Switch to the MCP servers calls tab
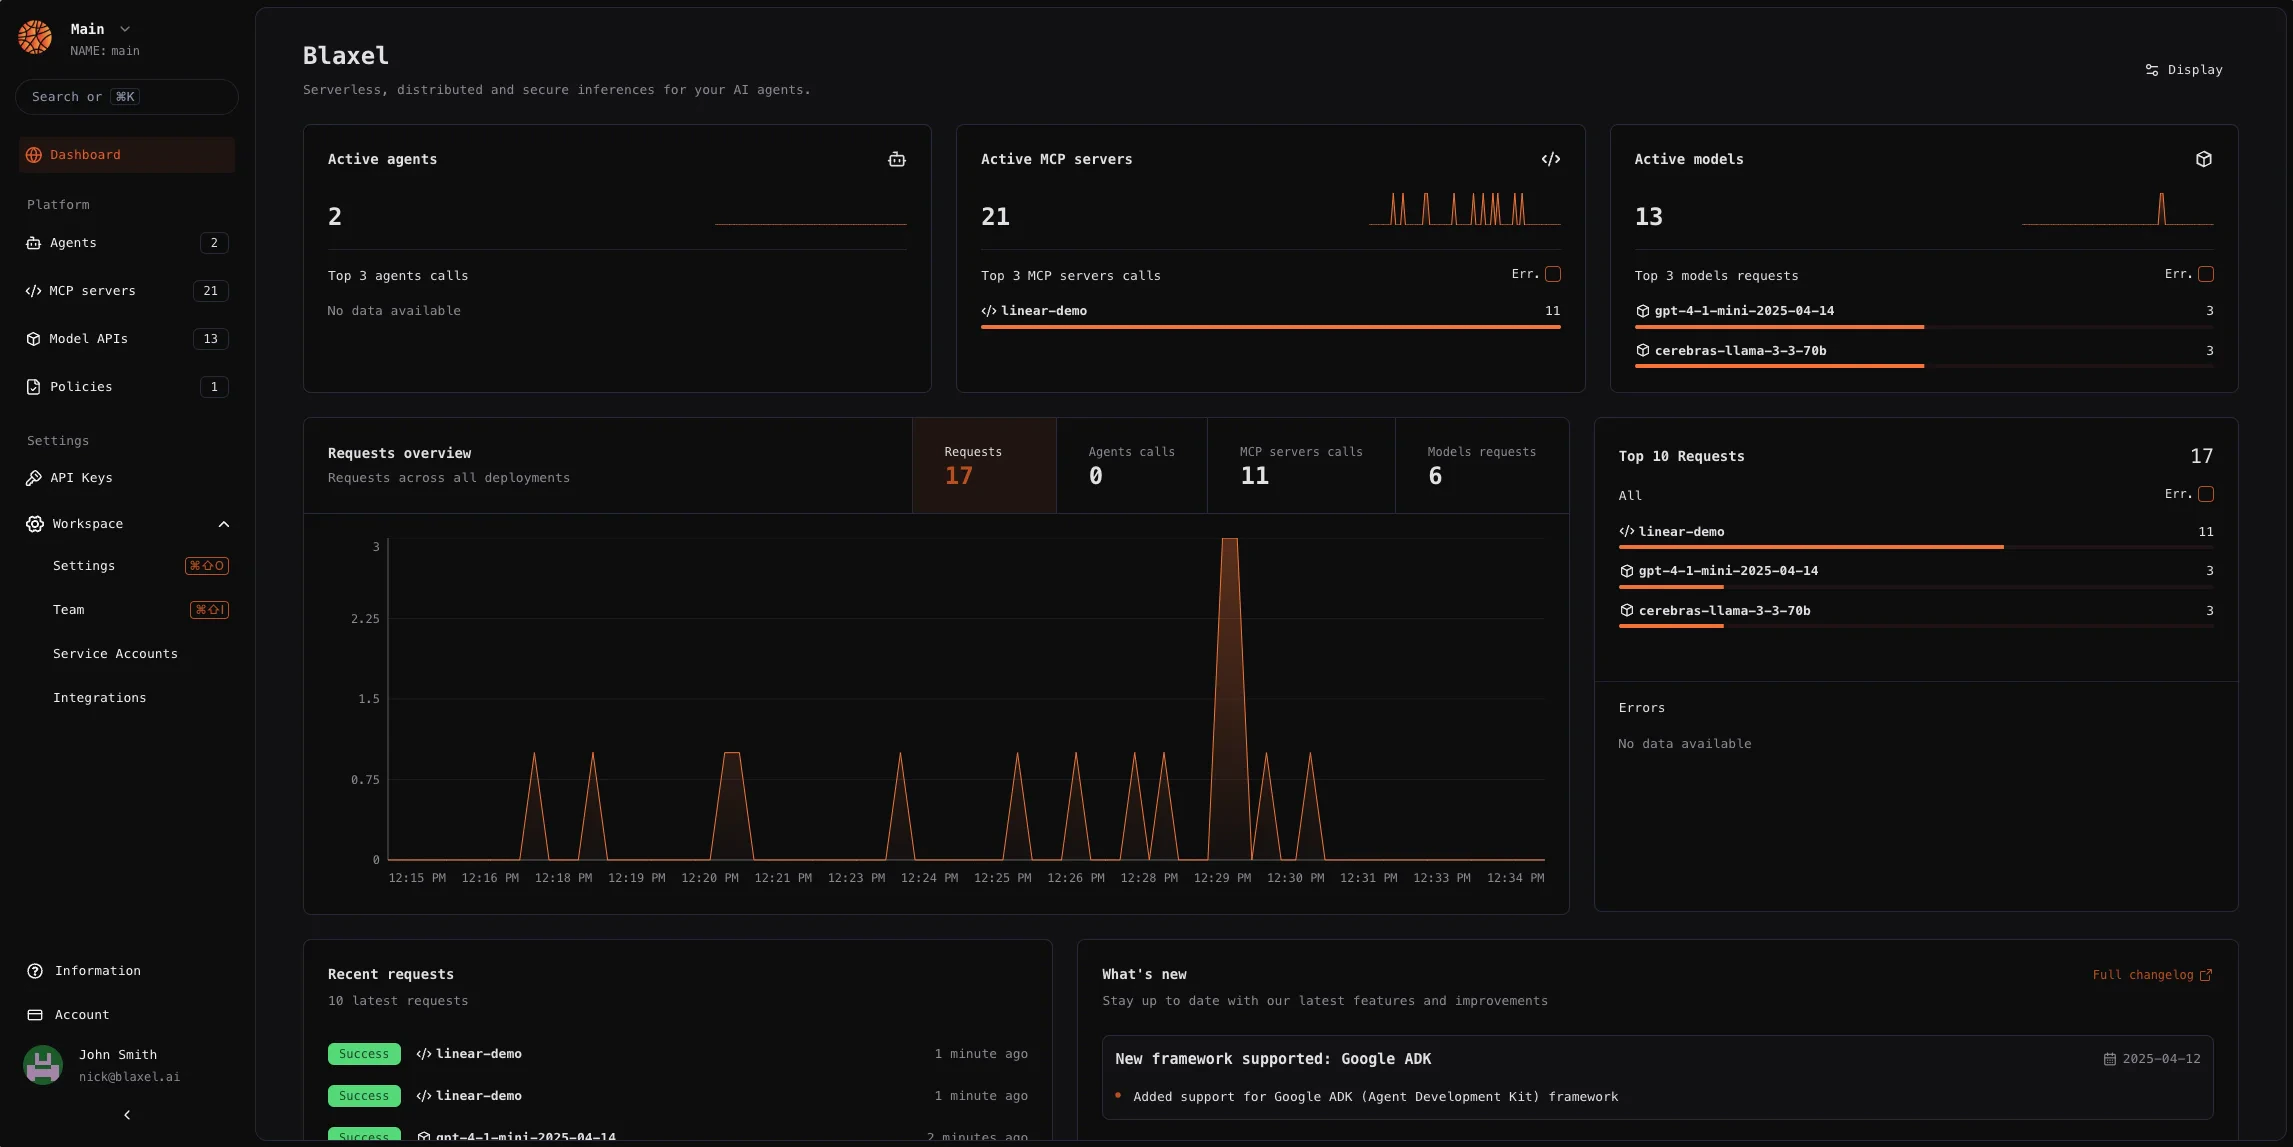Image resolution: width=2293 pixels, height=1147 pixels. click(x=1301, y=465)
